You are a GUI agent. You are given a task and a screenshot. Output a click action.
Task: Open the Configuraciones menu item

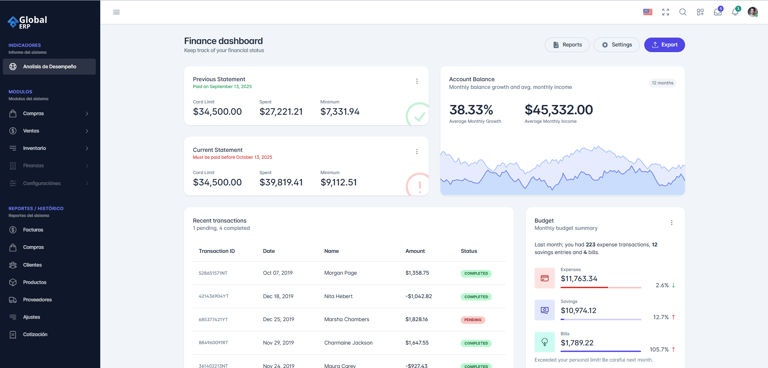click(49, 183)
